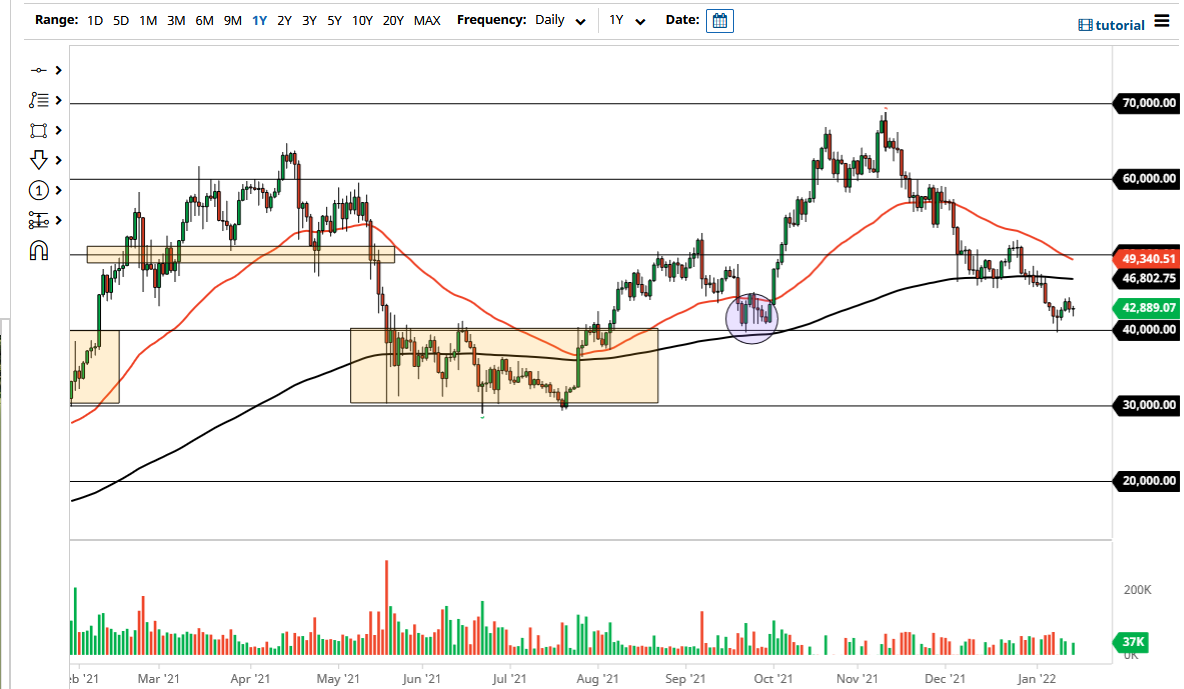Viewport: 1184px width, 689px height.
Task: Open the calendar date picker
Action: 720,20
